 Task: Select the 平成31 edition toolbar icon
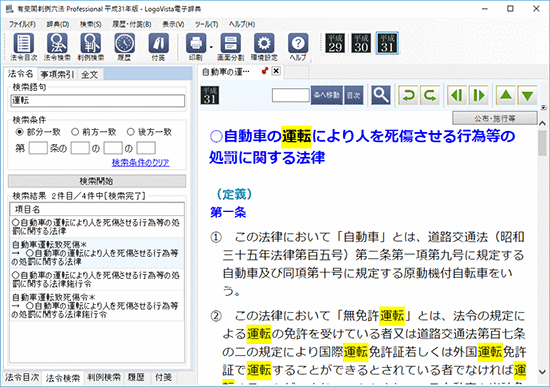(387, 43)
